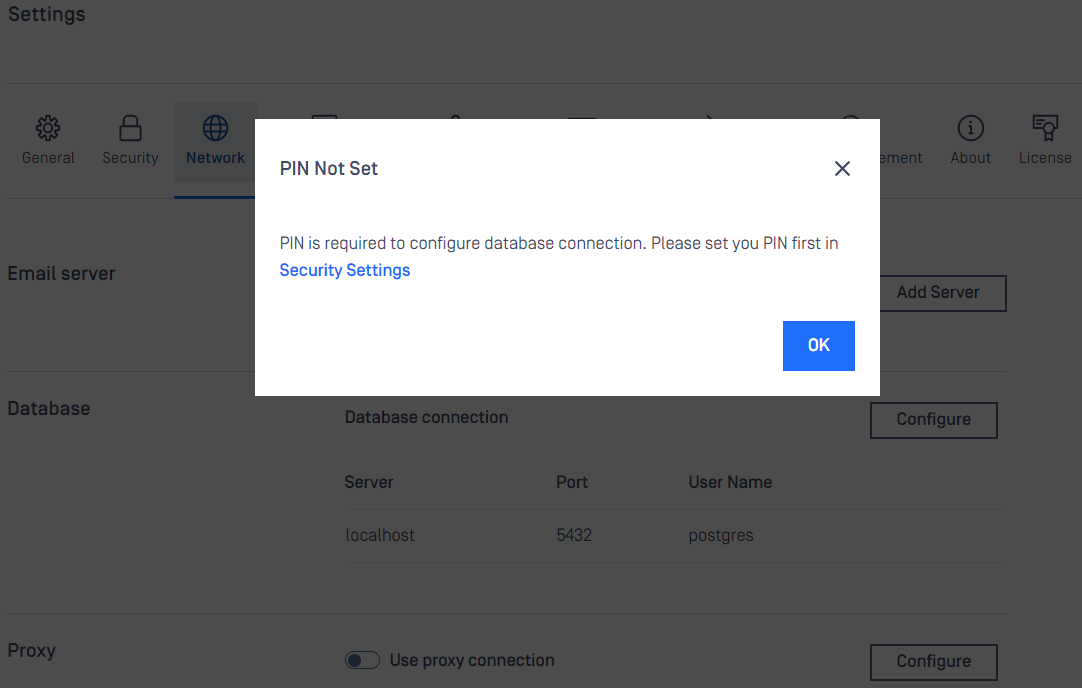This screenshot has height=688, width=1082.
Task: Close the PIN Not Set dialog
Action: (842, 168)
